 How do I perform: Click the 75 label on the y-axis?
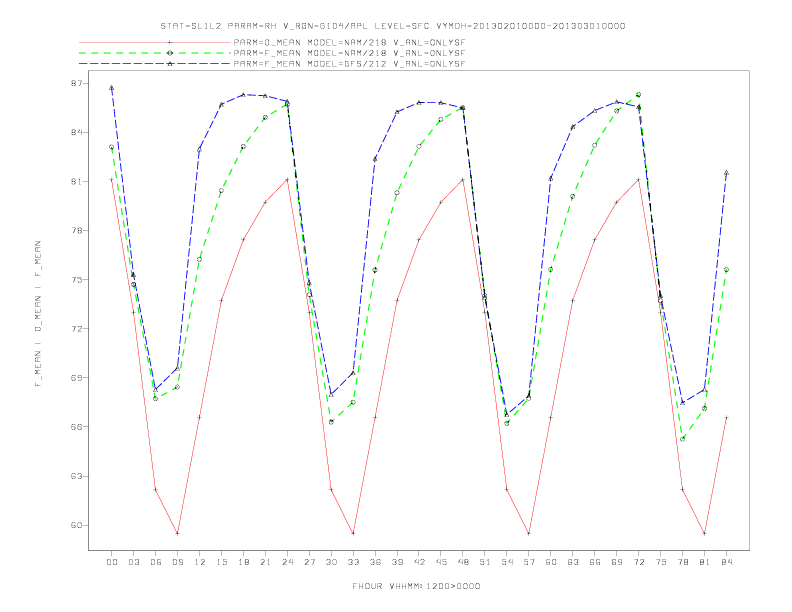pyautogui.click(x=76, y=279)
